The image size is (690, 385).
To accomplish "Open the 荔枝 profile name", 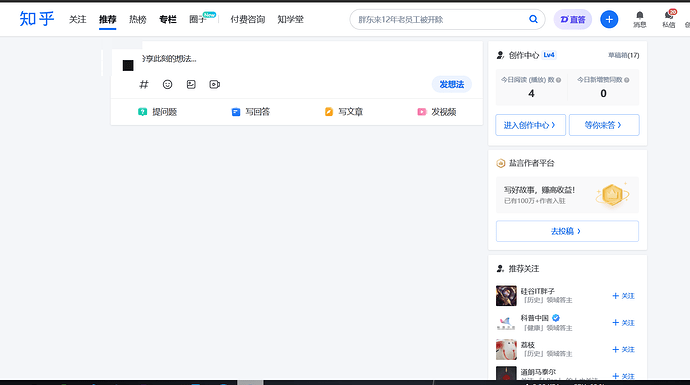I will click(528, 345).
